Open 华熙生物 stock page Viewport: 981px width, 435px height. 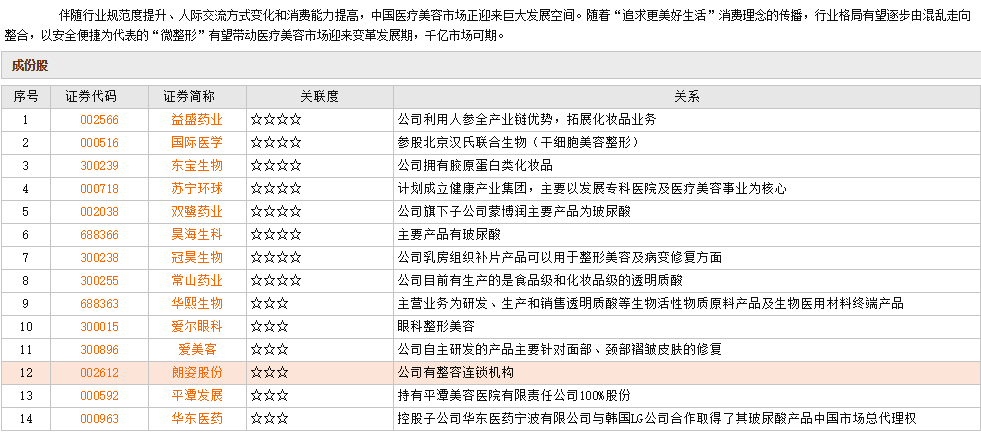point(197,304)
